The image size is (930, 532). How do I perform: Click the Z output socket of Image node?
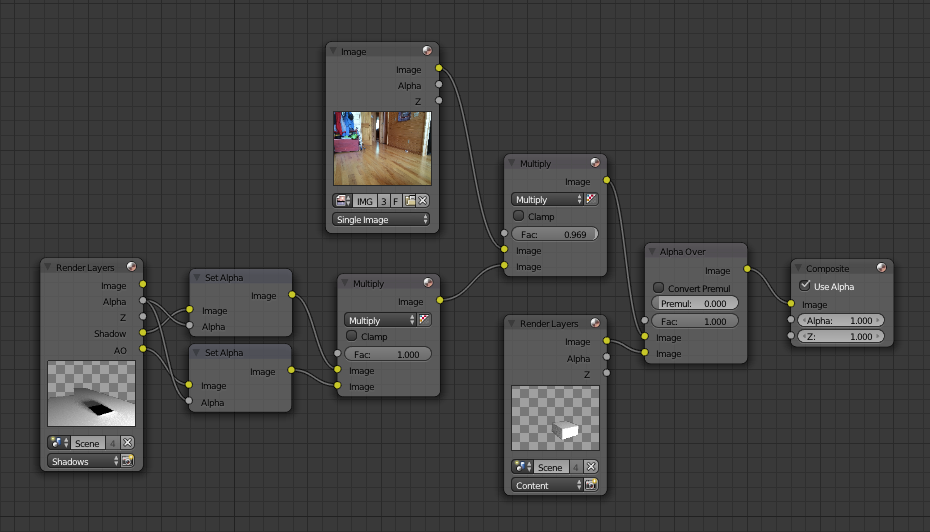click(x=439, y=100)
